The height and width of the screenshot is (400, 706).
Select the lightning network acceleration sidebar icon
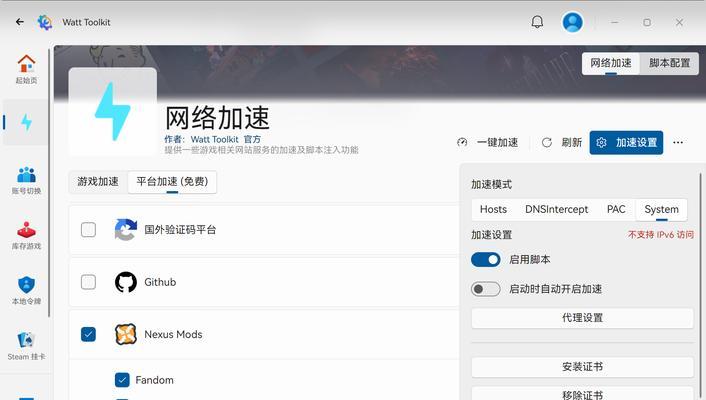tap(26, 122)
